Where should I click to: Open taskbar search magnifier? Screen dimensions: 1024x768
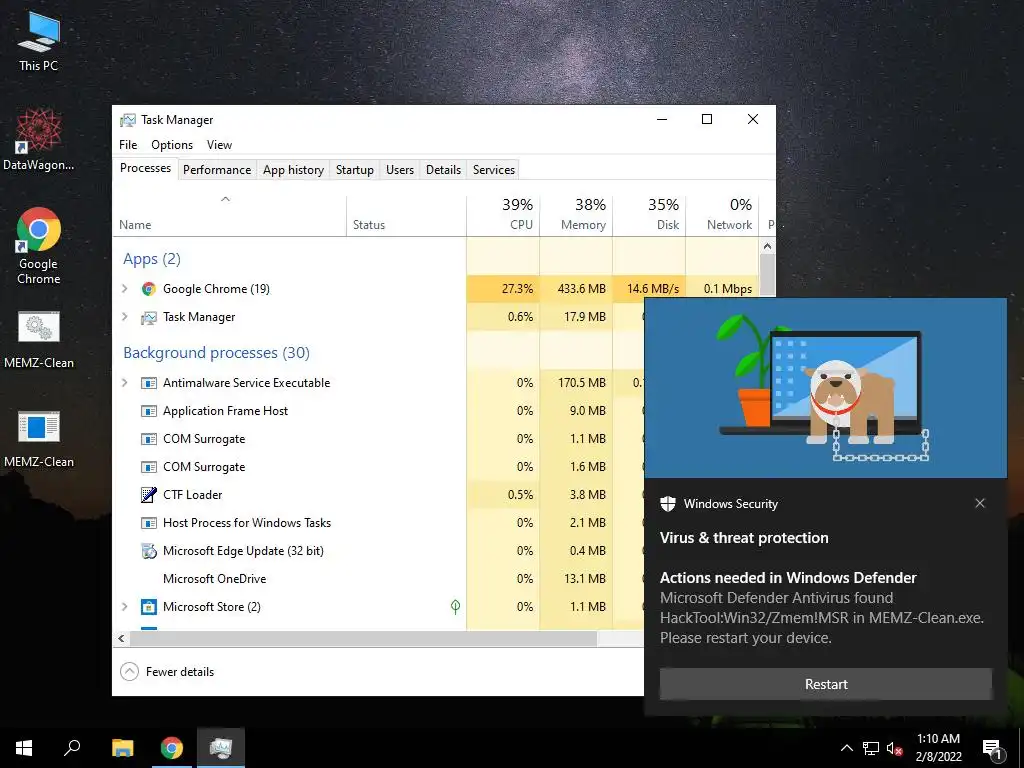tap(72, 748)
